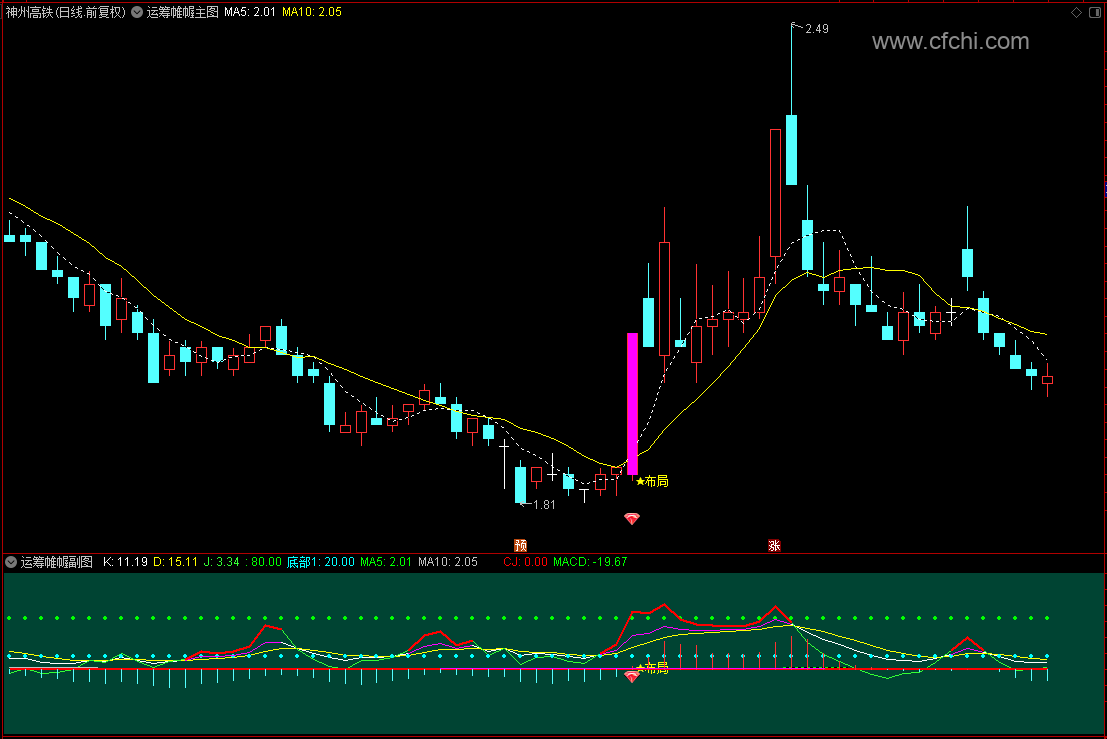Click the K: 11.19 value
1107x739 pixels.
click(x=126, y=562)
